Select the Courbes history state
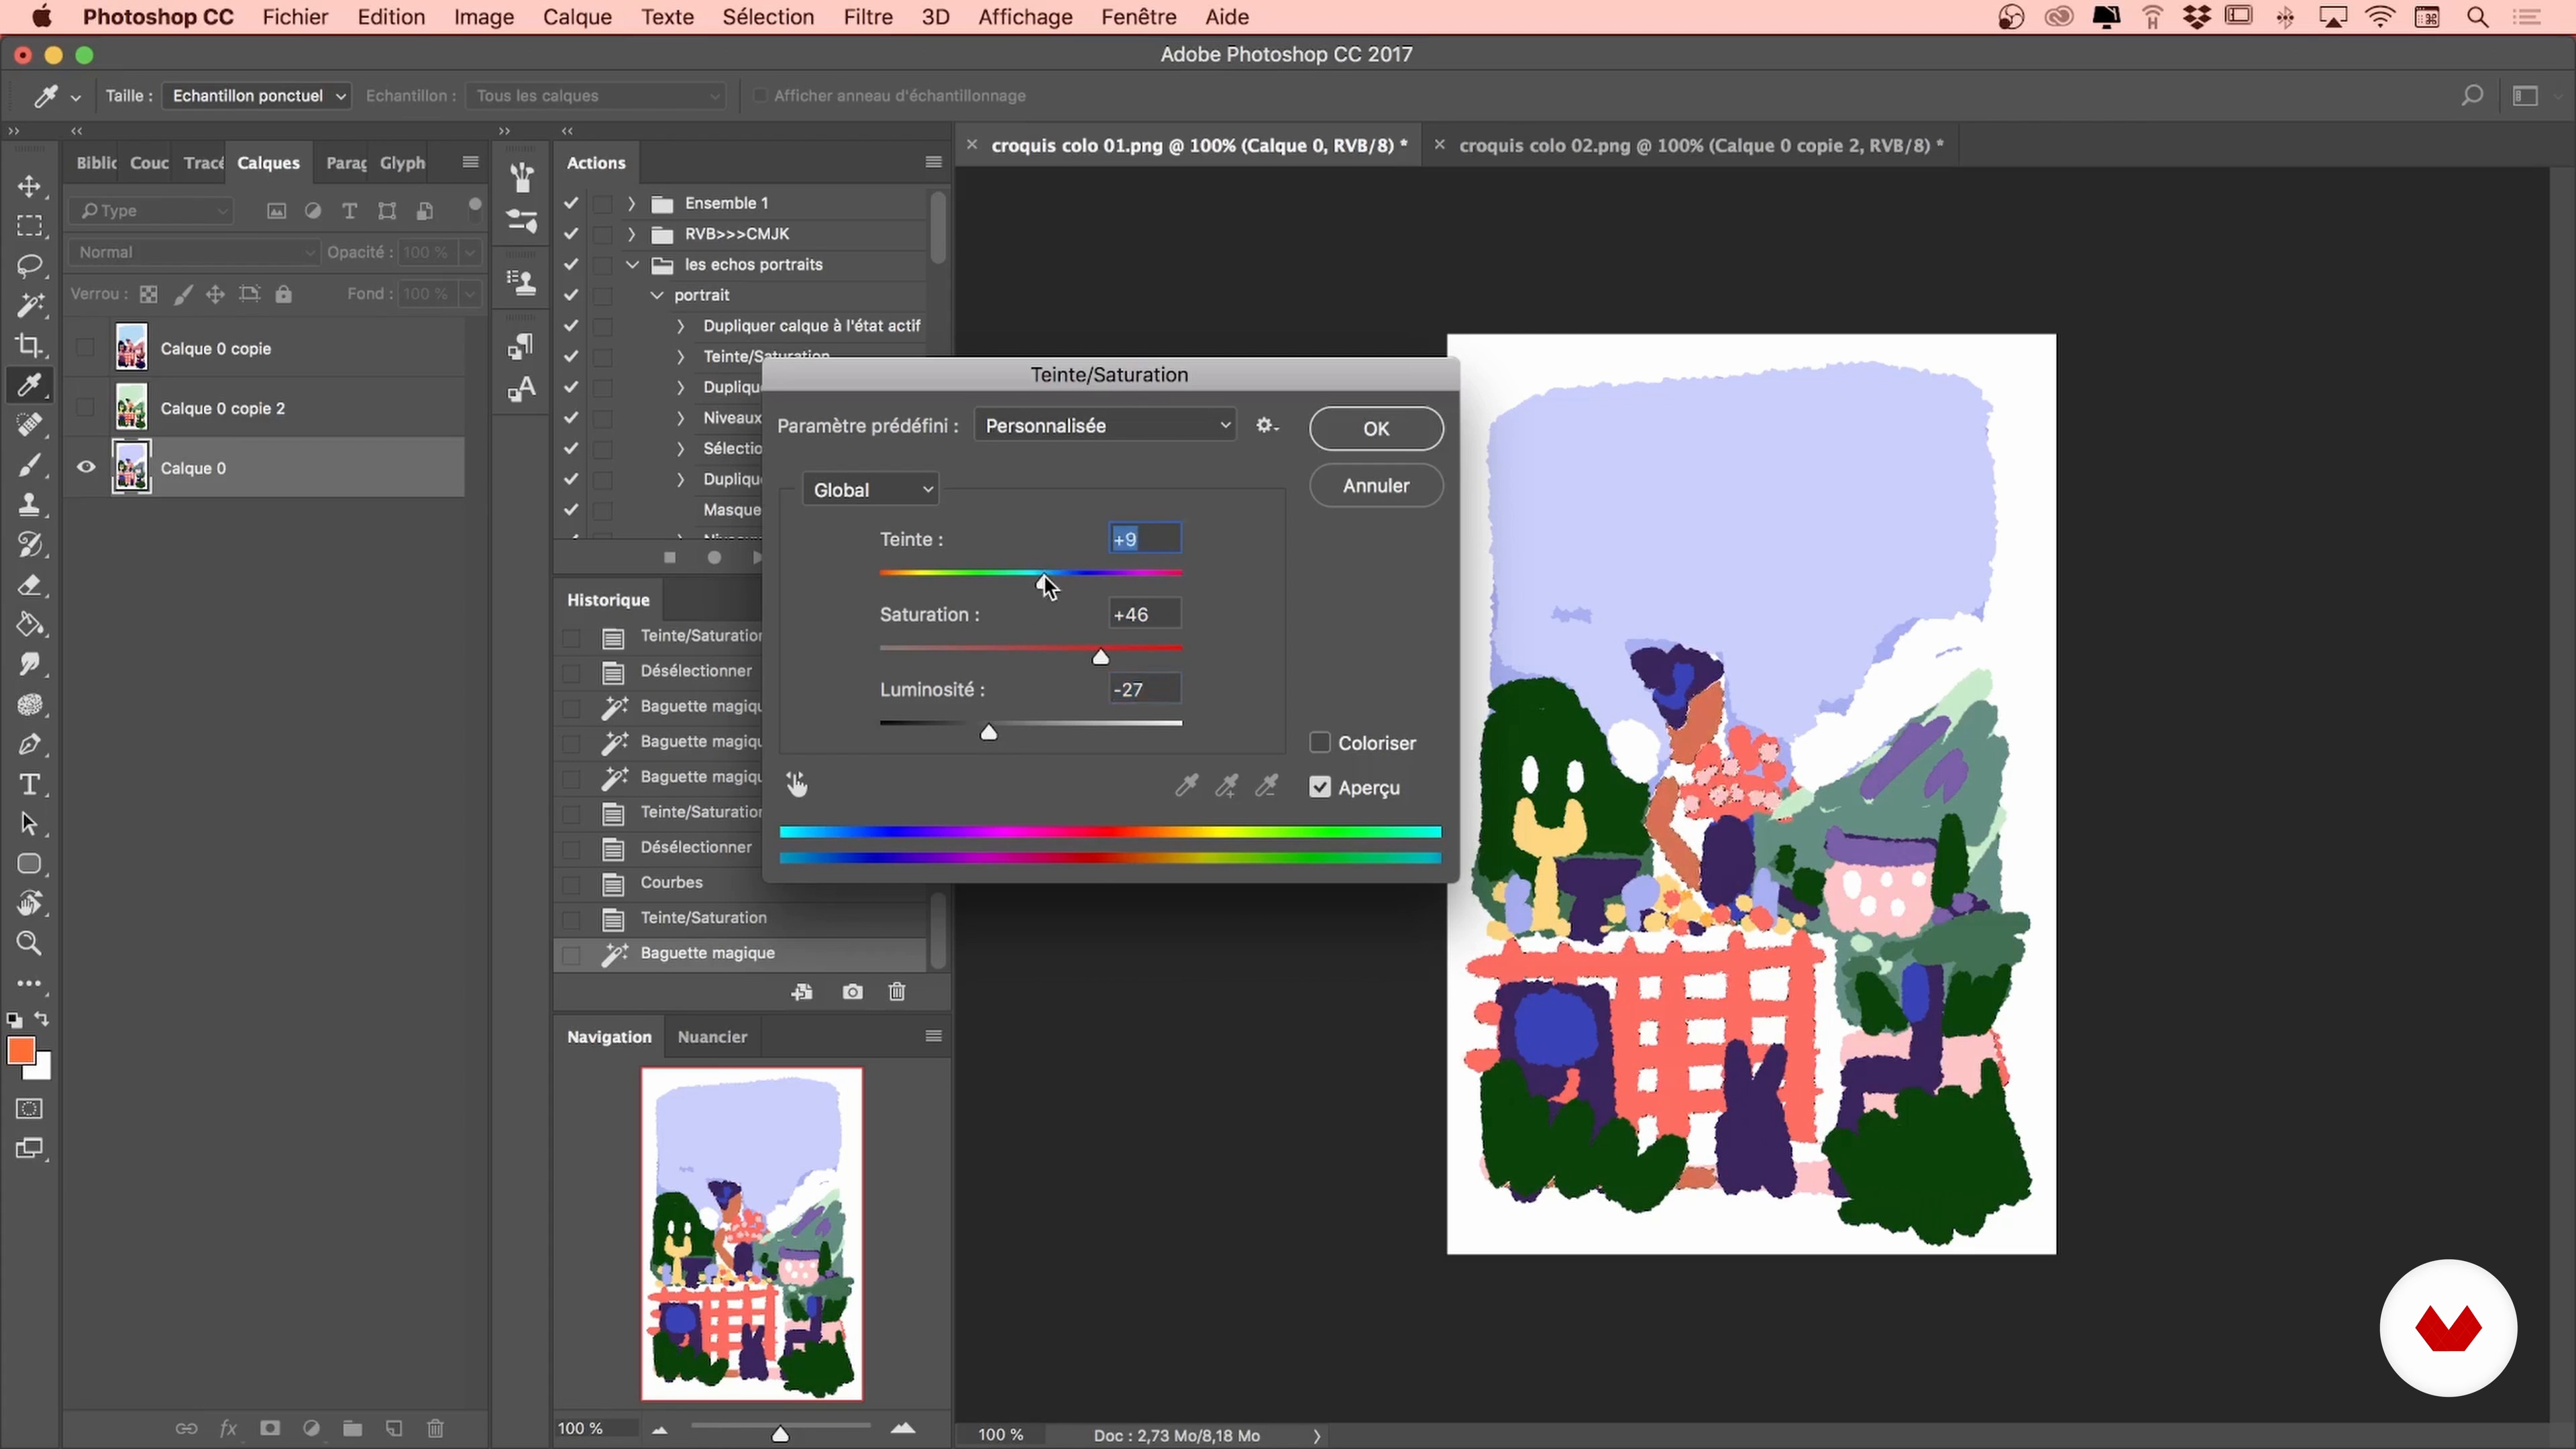This screenshot has width=2576, height=1449. point(740,882)
